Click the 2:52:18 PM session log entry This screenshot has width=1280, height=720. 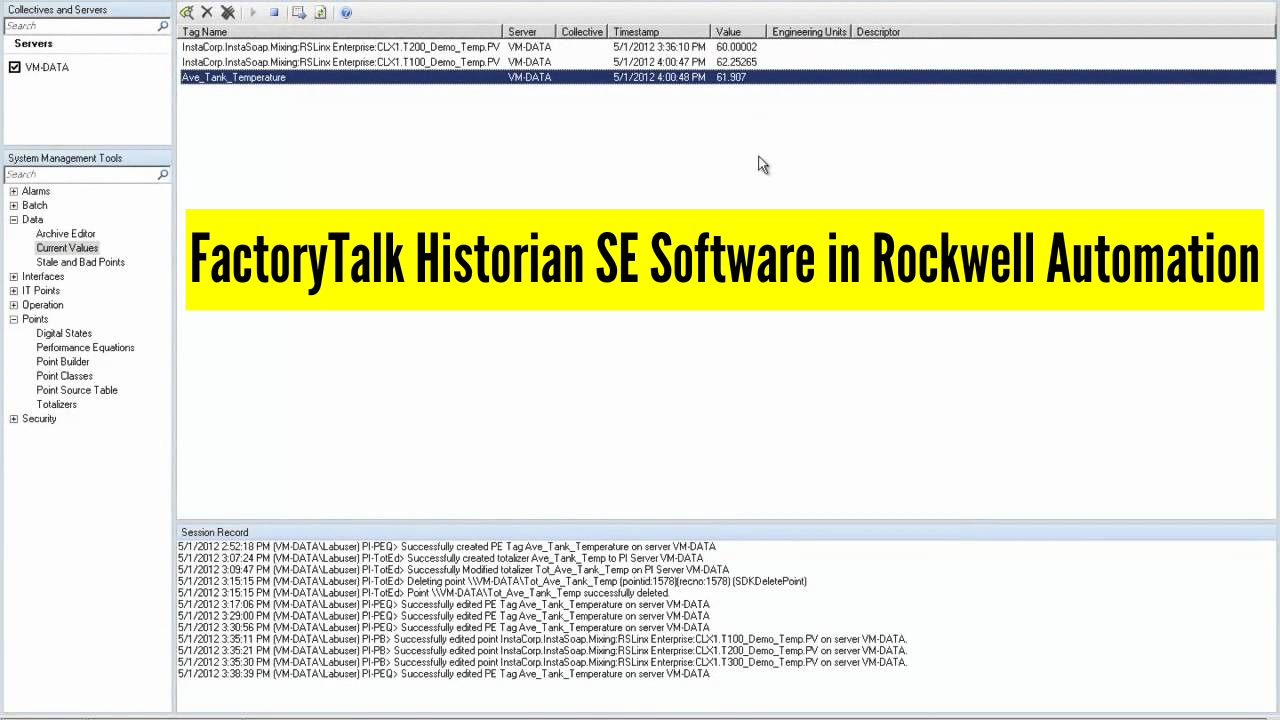click(447, 547)
